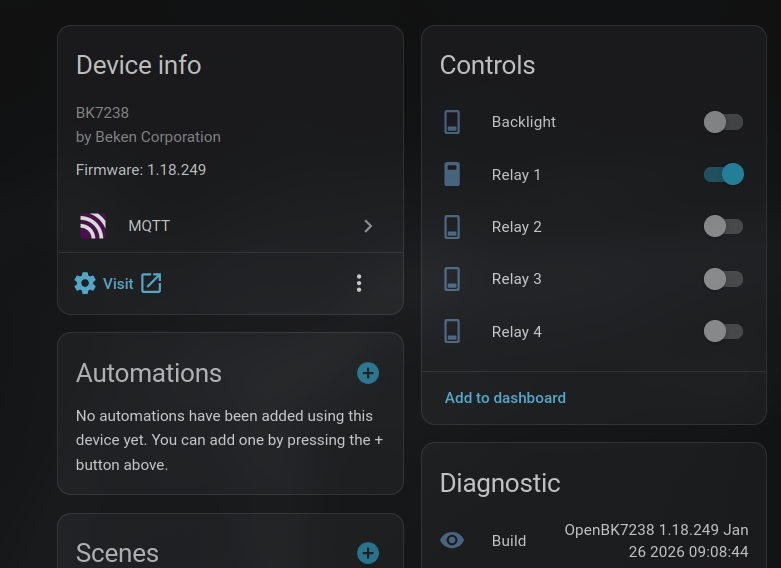Open the Build diagnostic entity row
781x568 pixels.
point(600,540)
